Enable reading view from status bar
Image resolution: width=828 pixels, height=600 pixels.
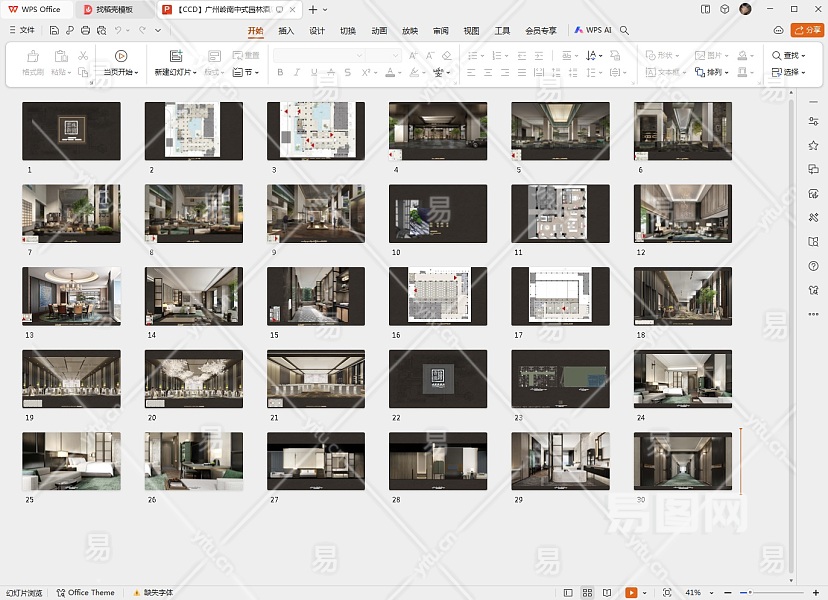608,593
